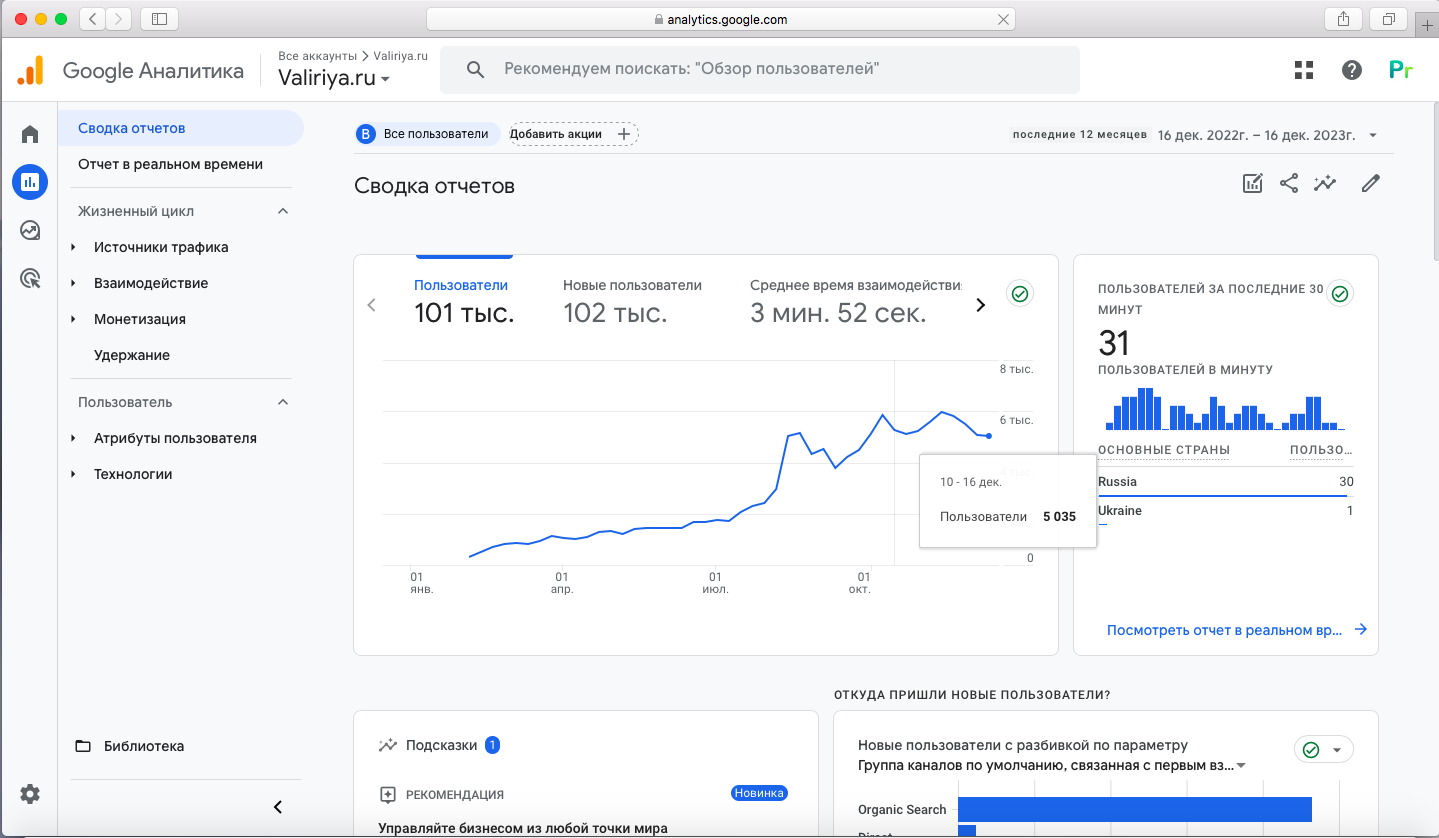This screenshot has width=1439, height=838.
Task: Open Отчет в реальном времени
Action: 171,164
